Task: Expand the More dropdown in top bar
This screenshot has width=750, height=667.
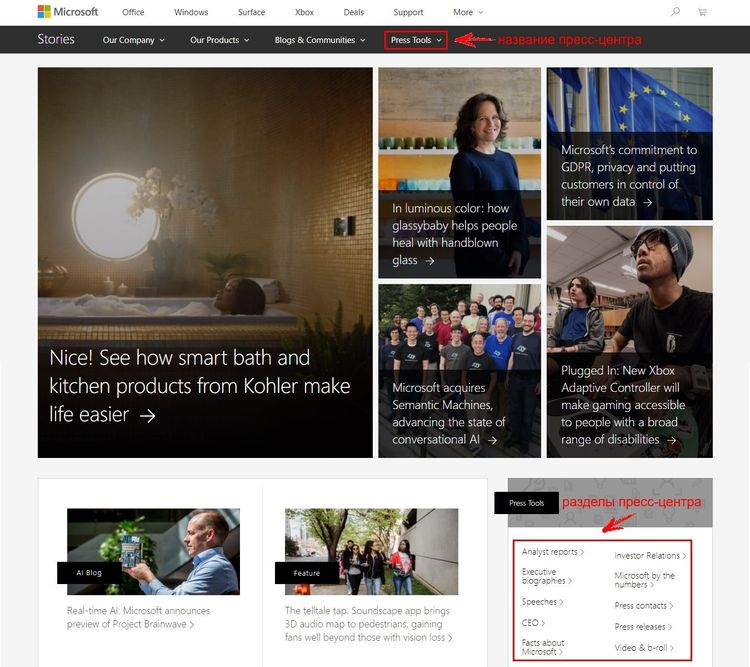Action: (468, 12)
